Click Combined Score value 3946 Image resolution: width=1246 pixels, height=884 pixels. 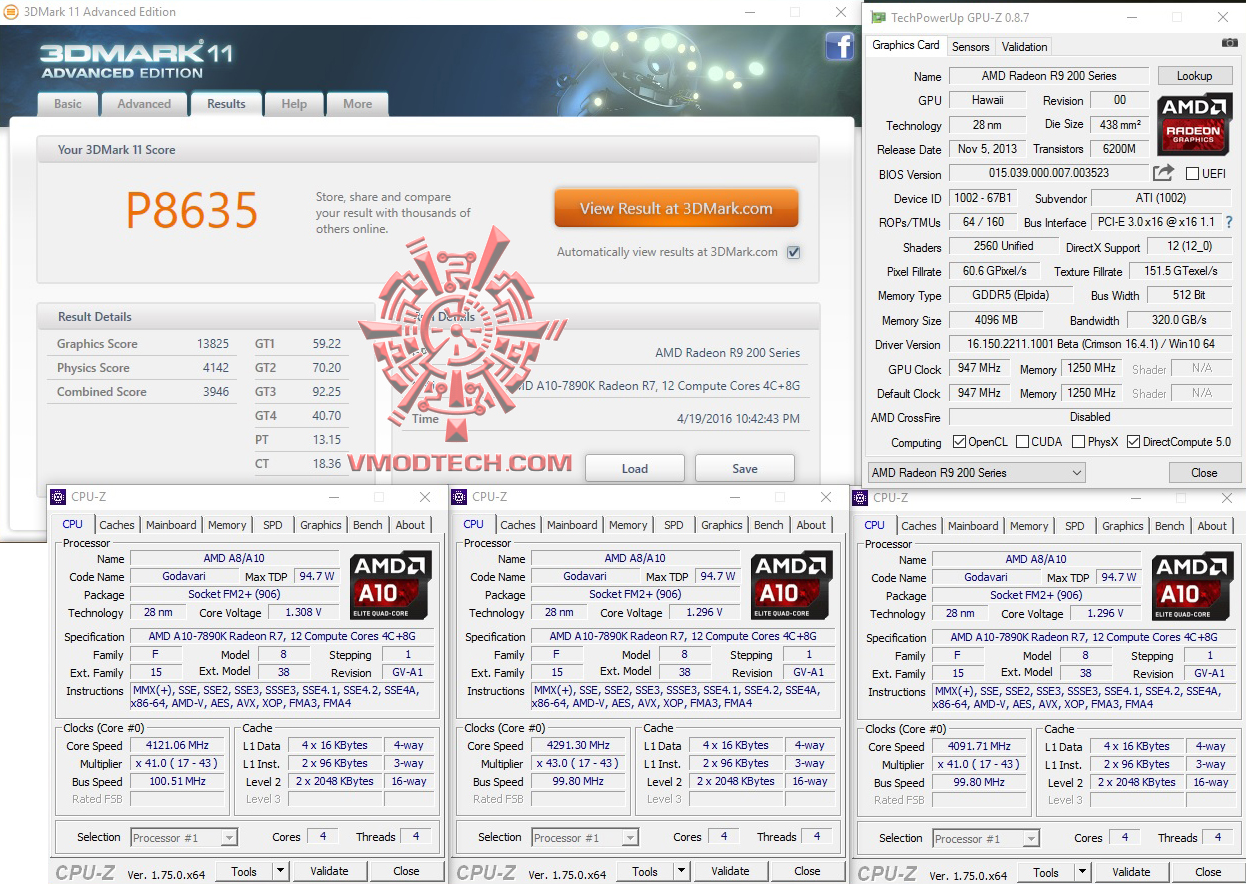coord(215,392)
